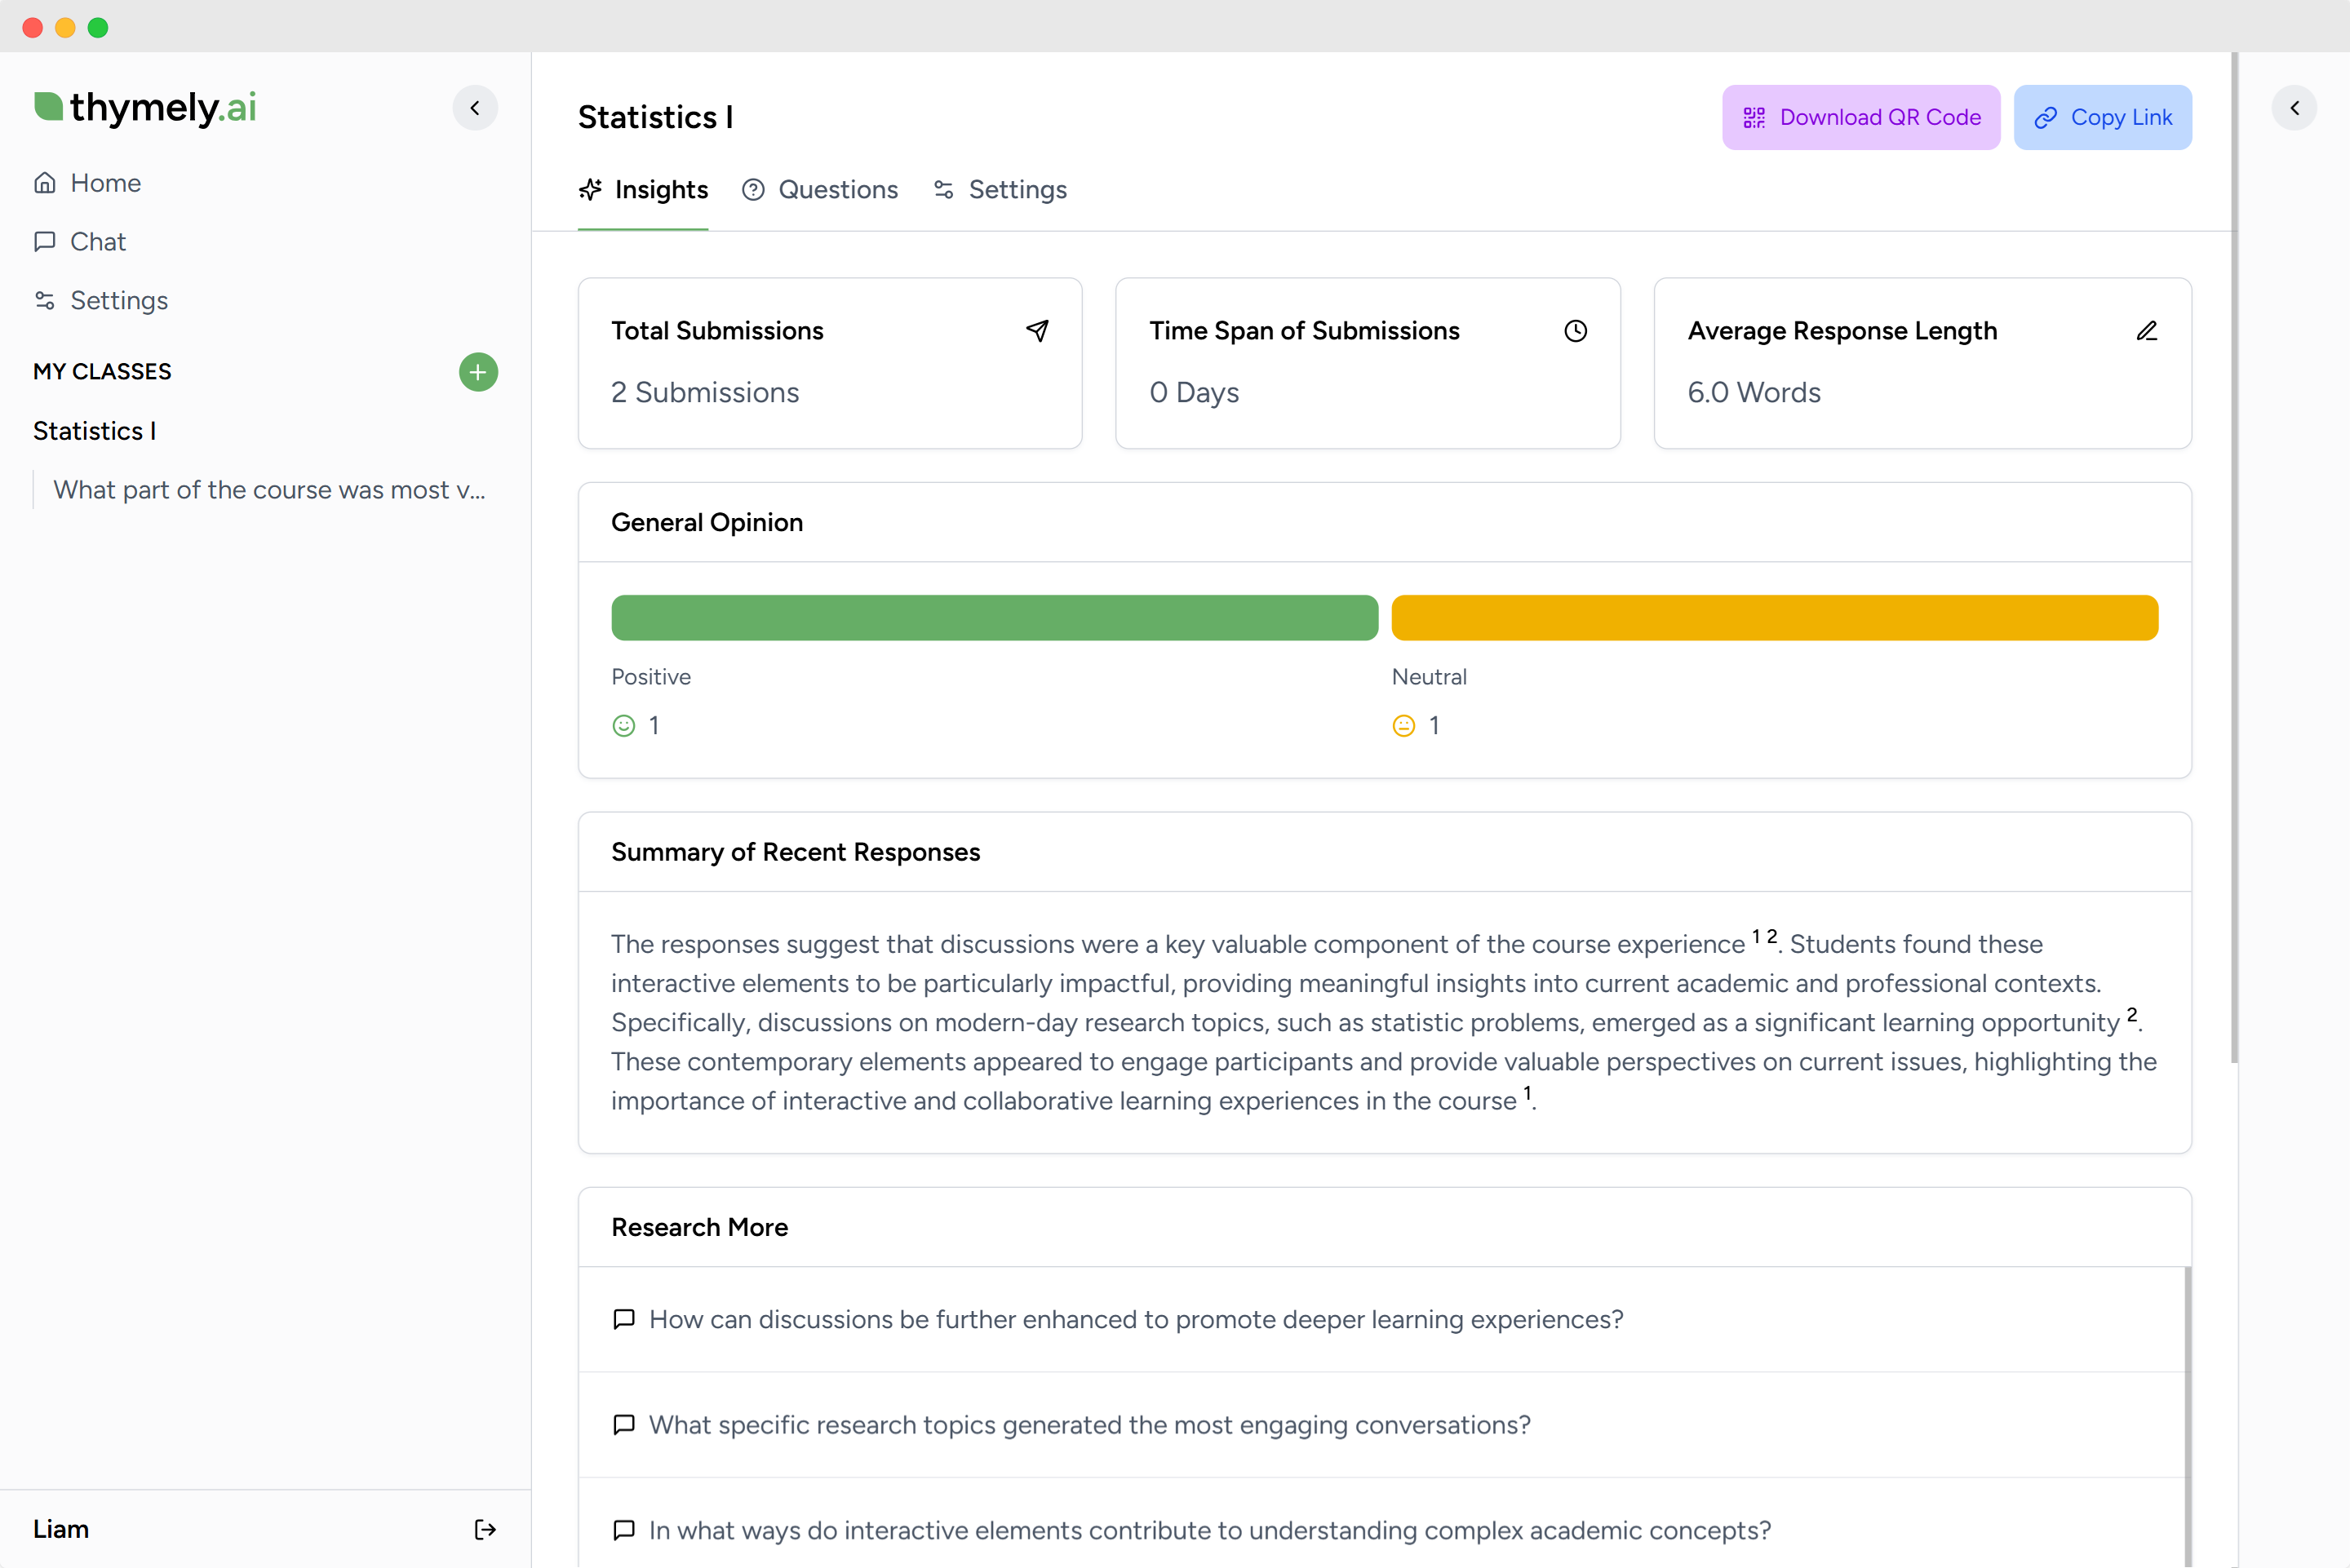The height and width of the screenshot is (1568, 2350).
Task: Click the main page vertical scrollbar
Action: pos(2234,560)
